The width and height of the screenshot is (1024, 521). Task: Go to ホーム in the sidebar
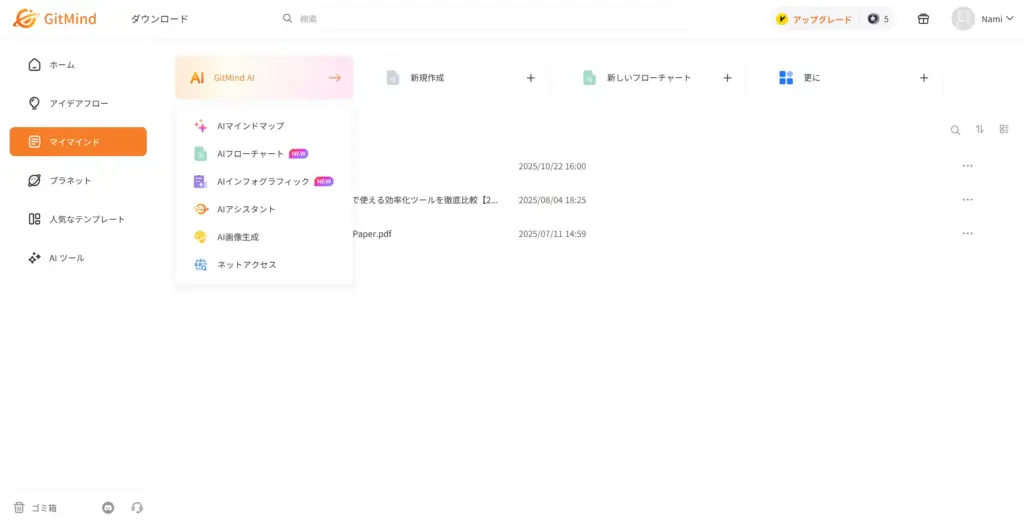(x=62, y=65)
